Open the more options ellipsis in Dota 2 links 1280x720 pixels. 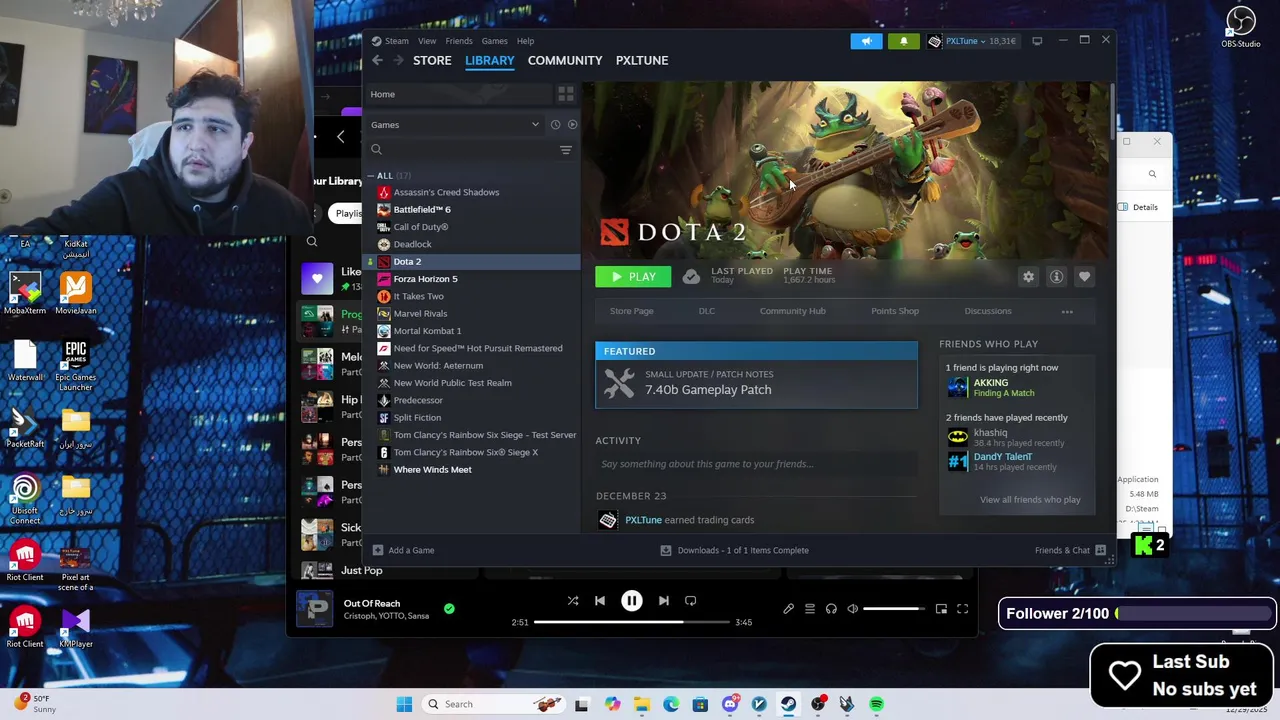(1067, 311)
